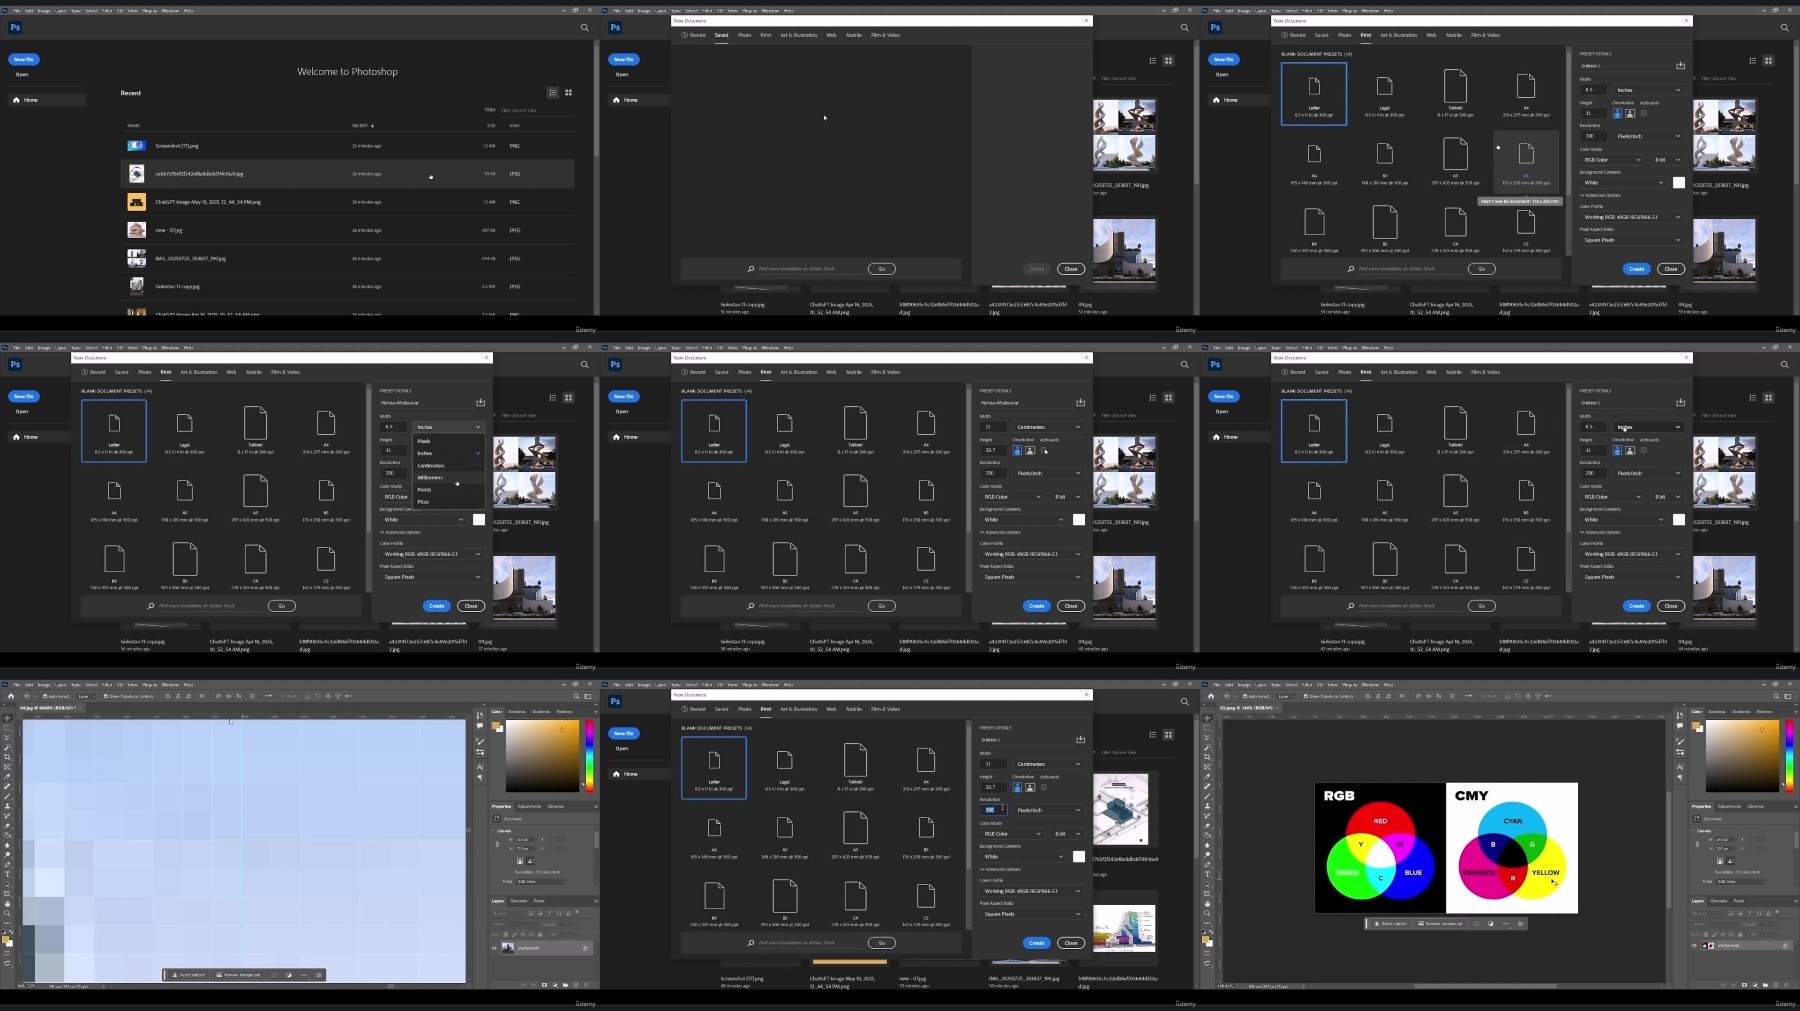This screenshot has height=1011, width=1800.
Task: Open the White background contents dropdown beside the units list
Action: pyautogui.click(x=424, y=519)
